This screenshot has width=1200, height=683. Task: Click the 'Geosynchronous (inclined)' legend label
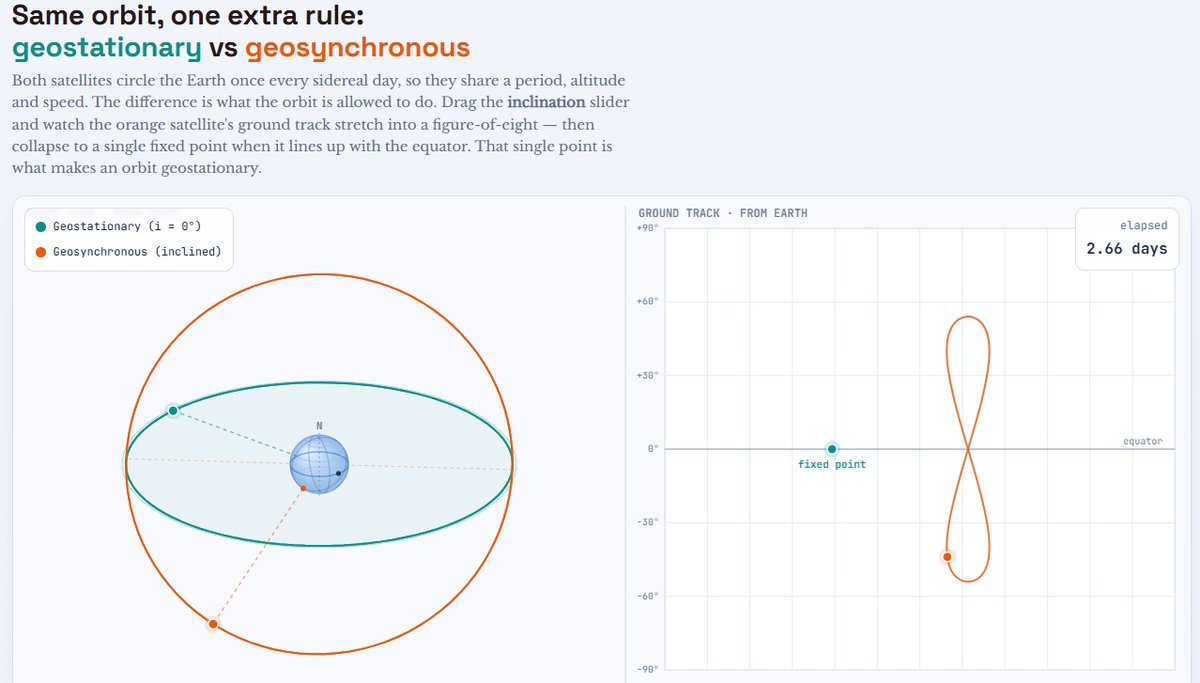[x=137, y=252]
